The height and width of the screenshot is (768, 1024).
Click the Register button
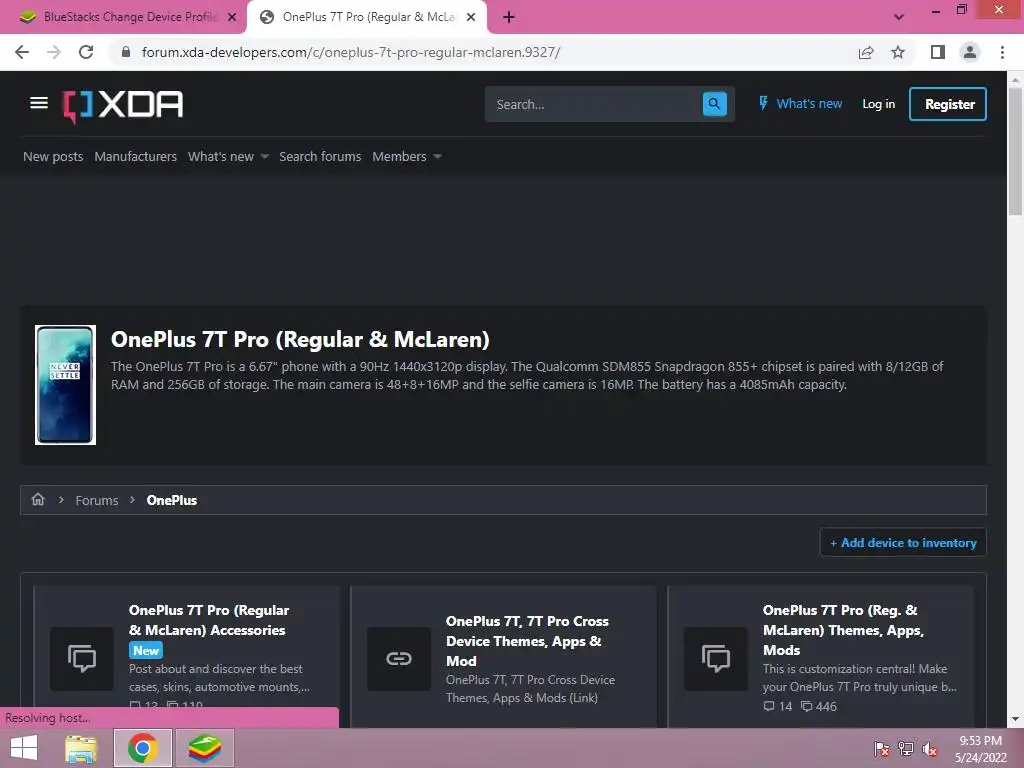tap(948, 104)
